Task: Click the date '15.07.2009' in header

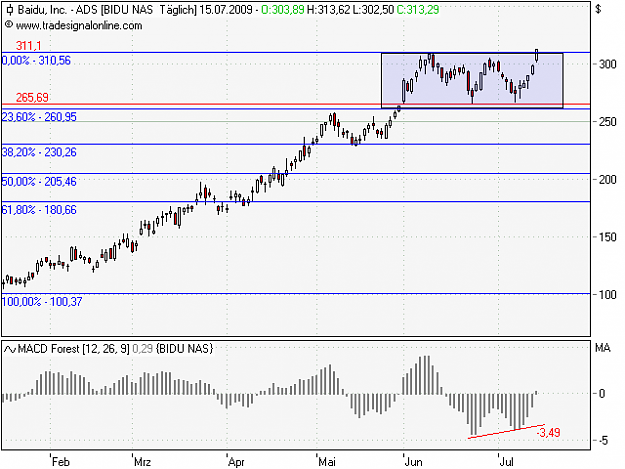Action: click(x=226, y=10)
